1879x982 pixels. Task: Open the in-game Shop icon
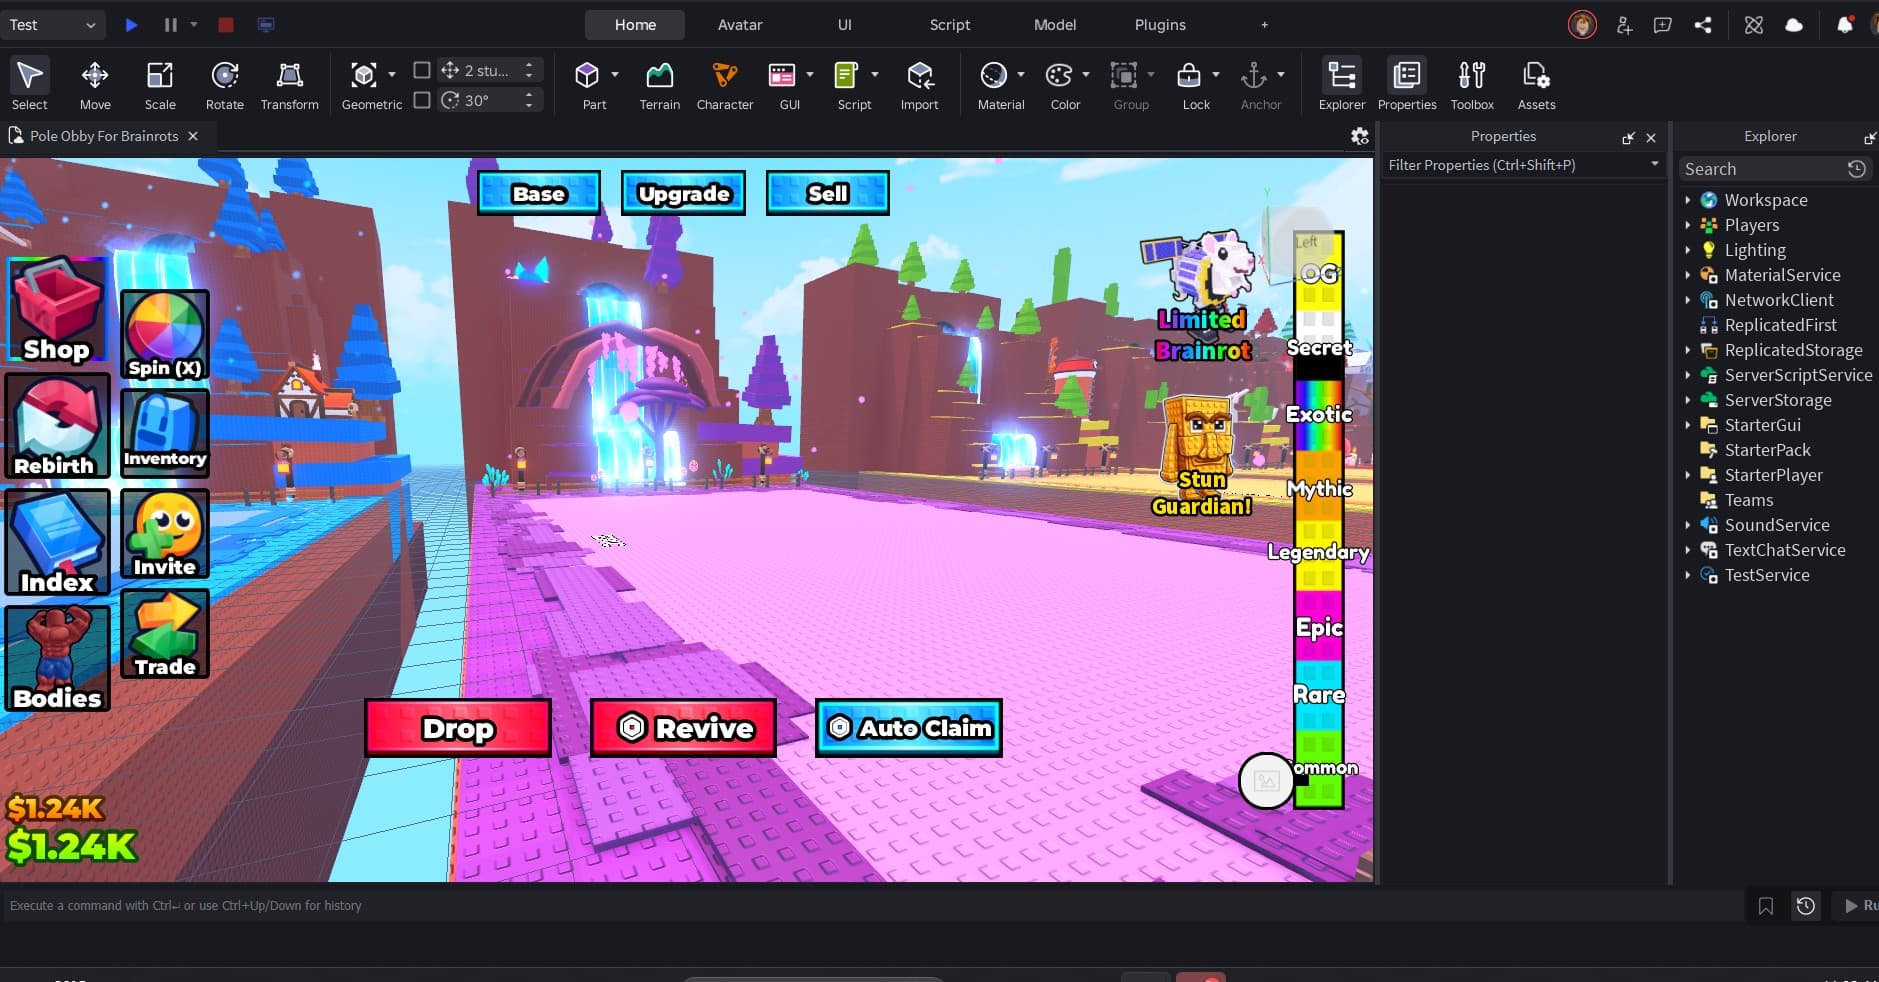click(58, 309)
